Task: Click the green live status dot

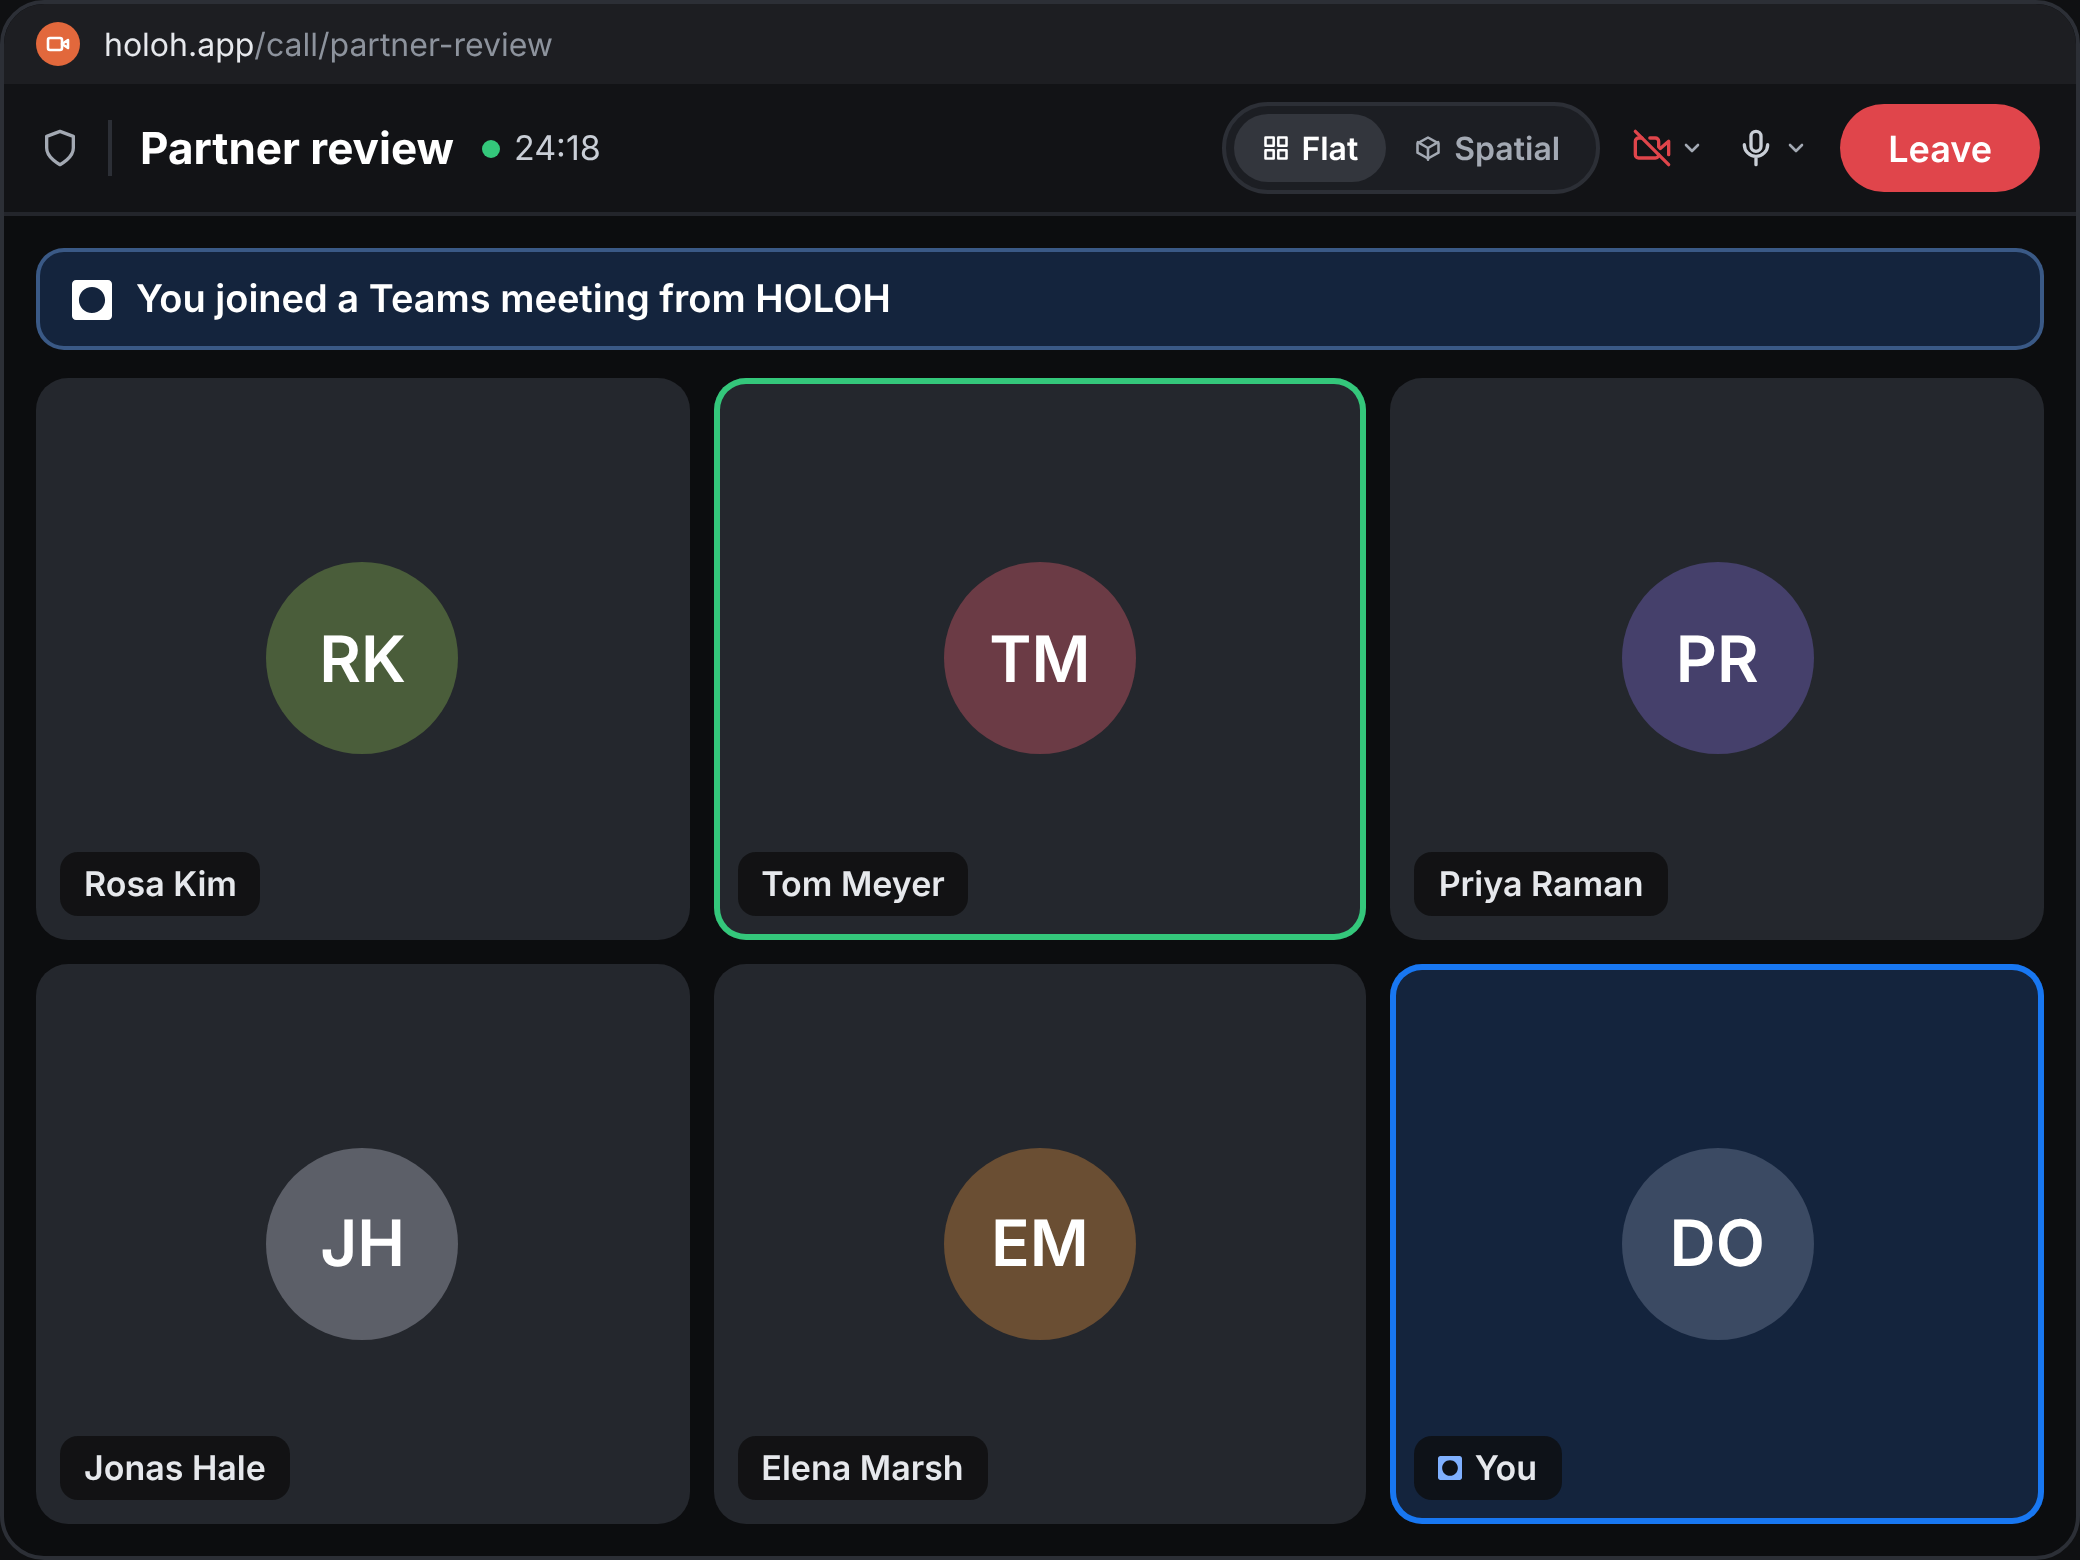Action: click(490, 149)
